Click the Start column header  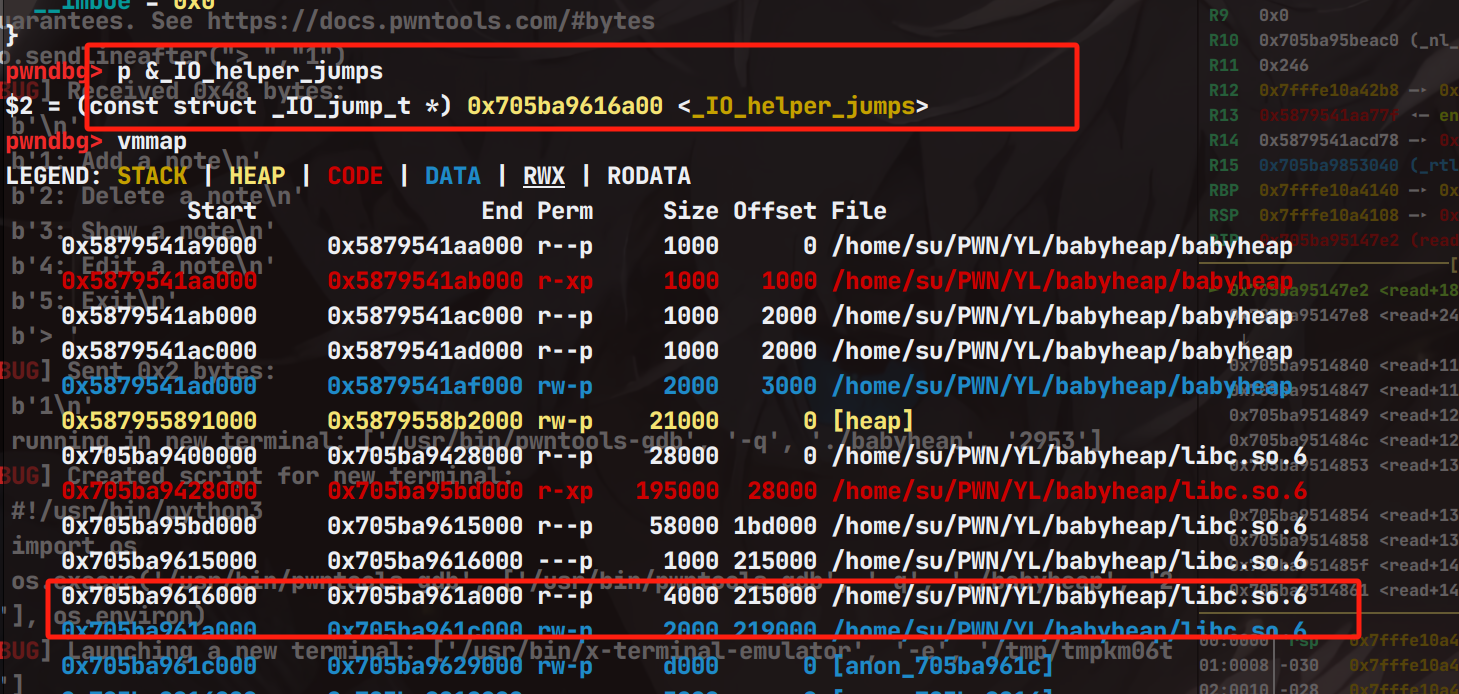(x=222, y=211)
